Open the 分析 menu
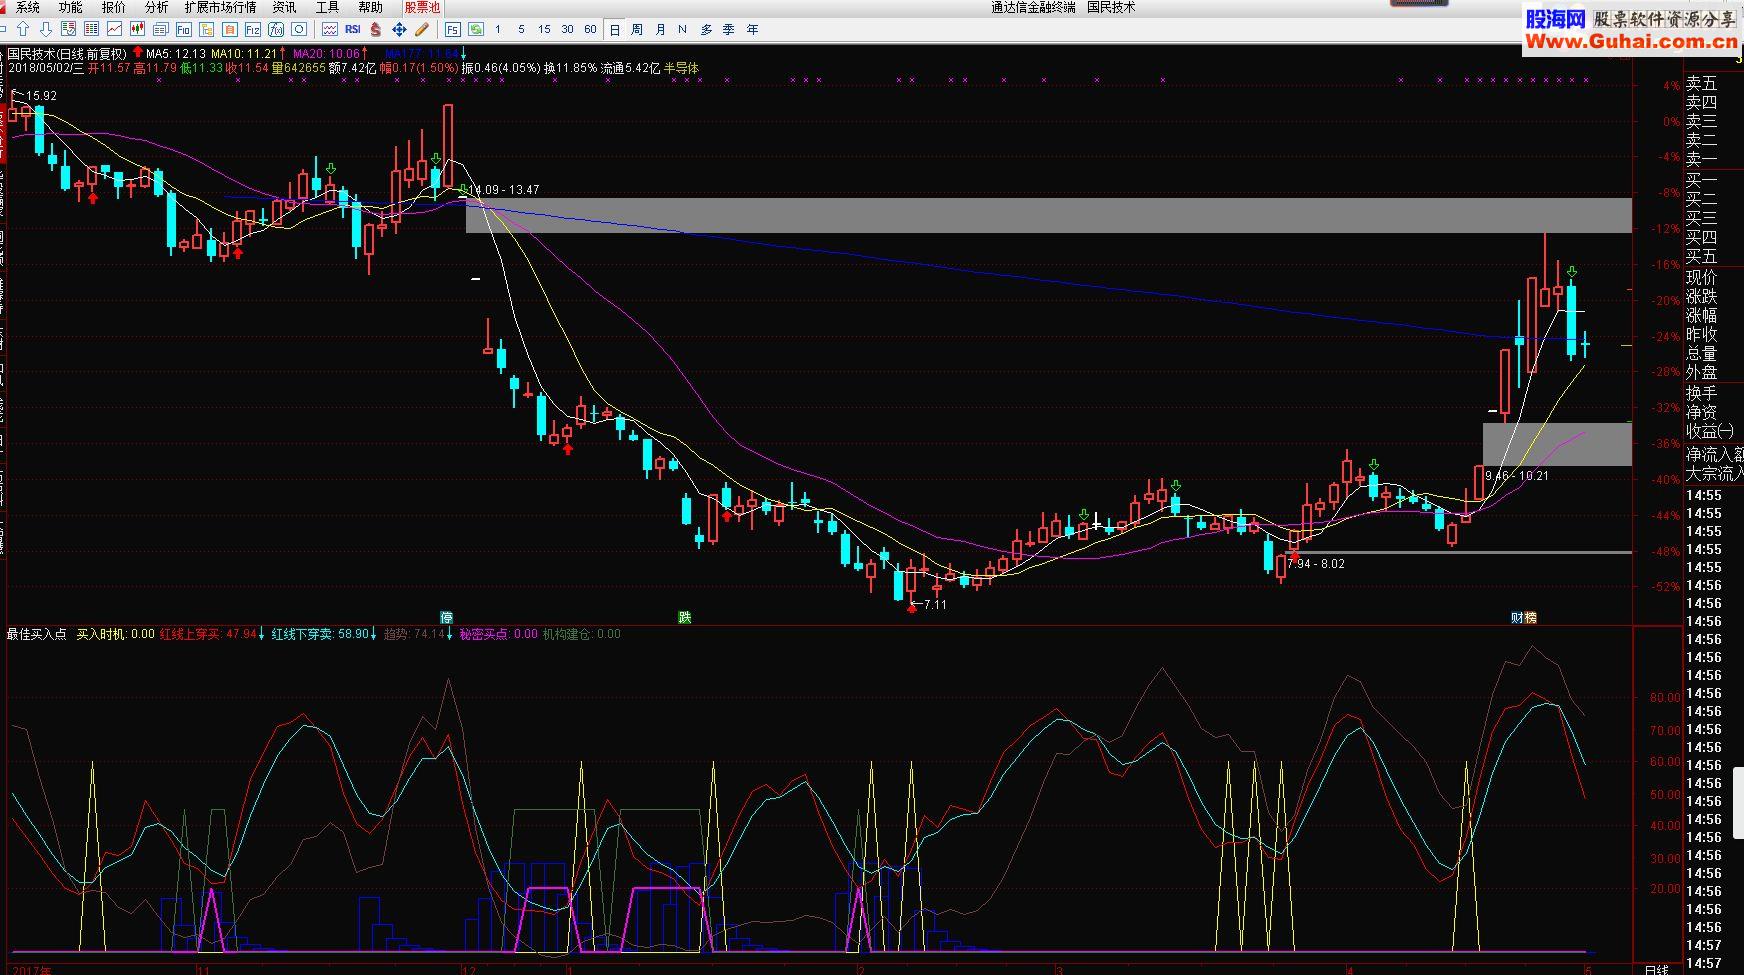The image size is (1744, 975). (157, 7)
